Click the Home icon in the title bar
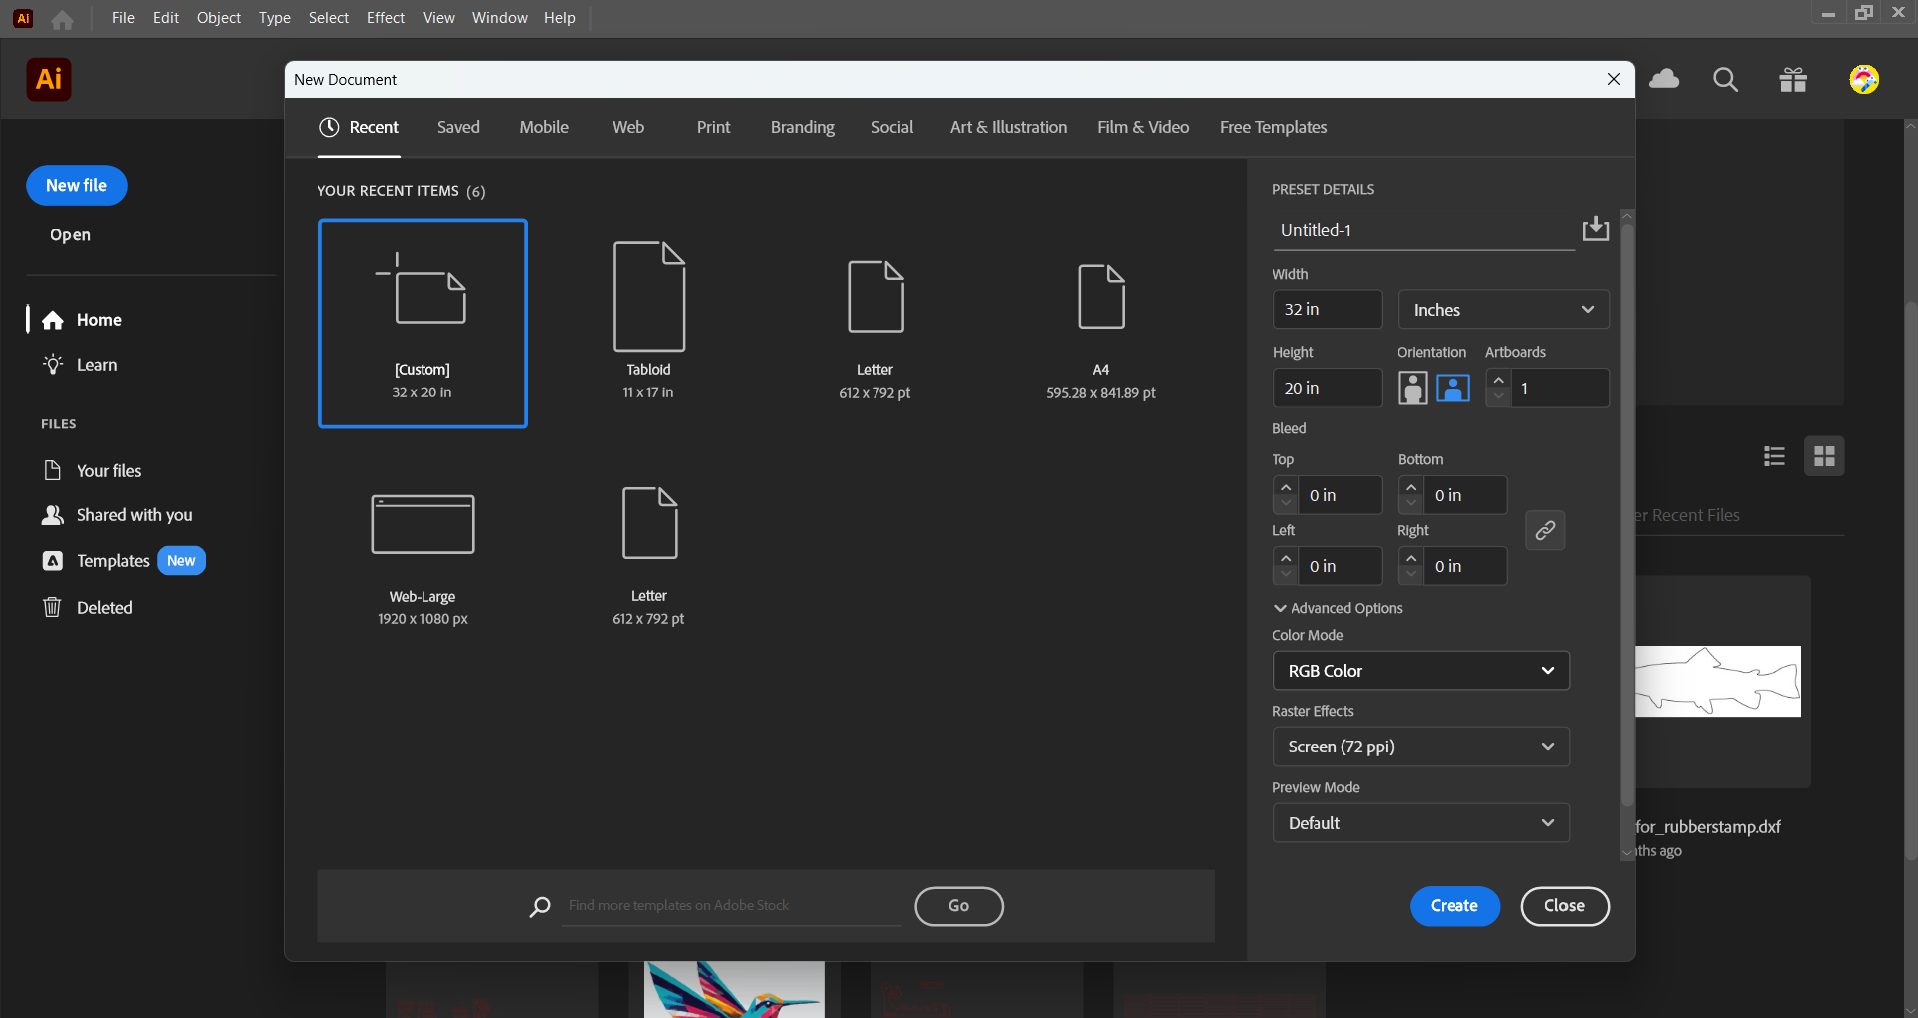Screen dimensions: 1918x1018 [x=62, y=19]
